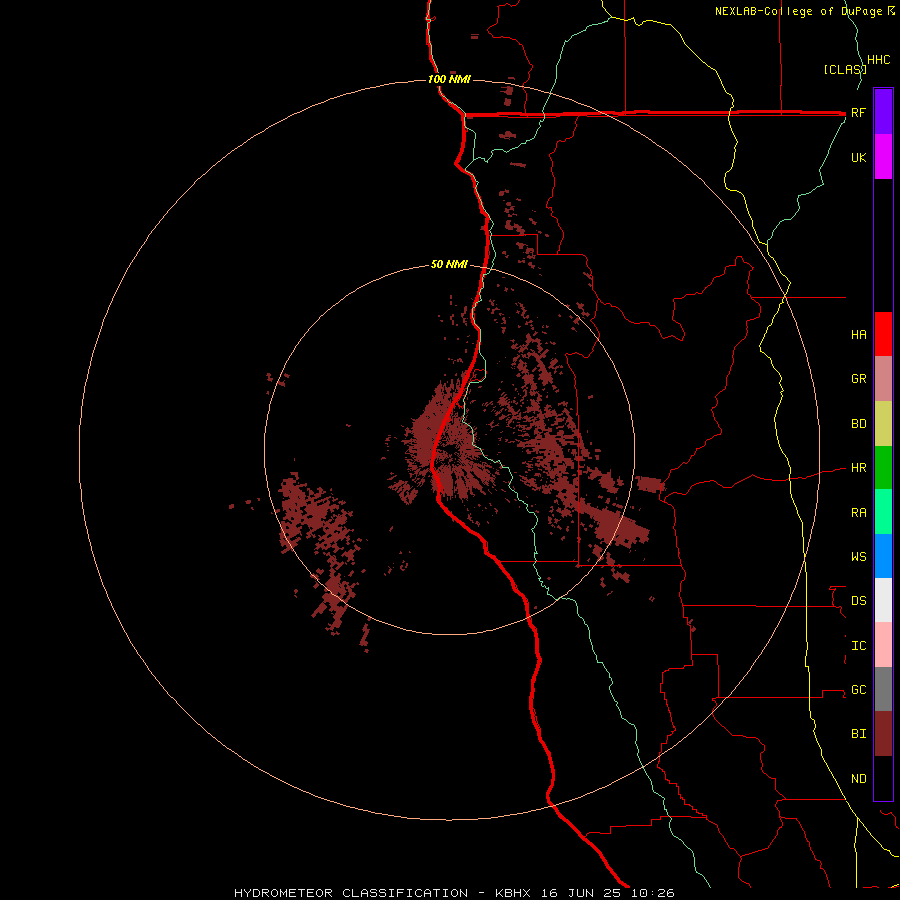Screen dimensions: 900x900
Task: Click the ND legend label
Action: pos(858,779)
